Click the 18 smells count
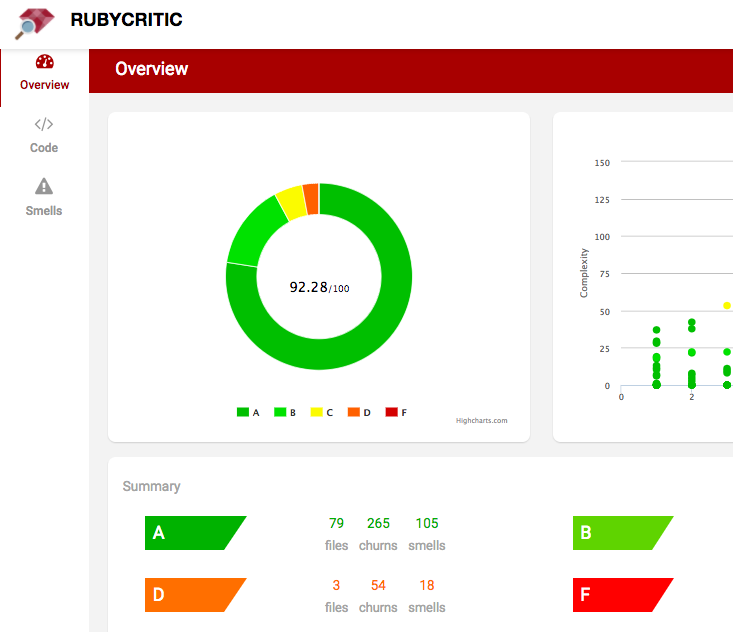Screen dimensions: 733x632 [427, 585]
